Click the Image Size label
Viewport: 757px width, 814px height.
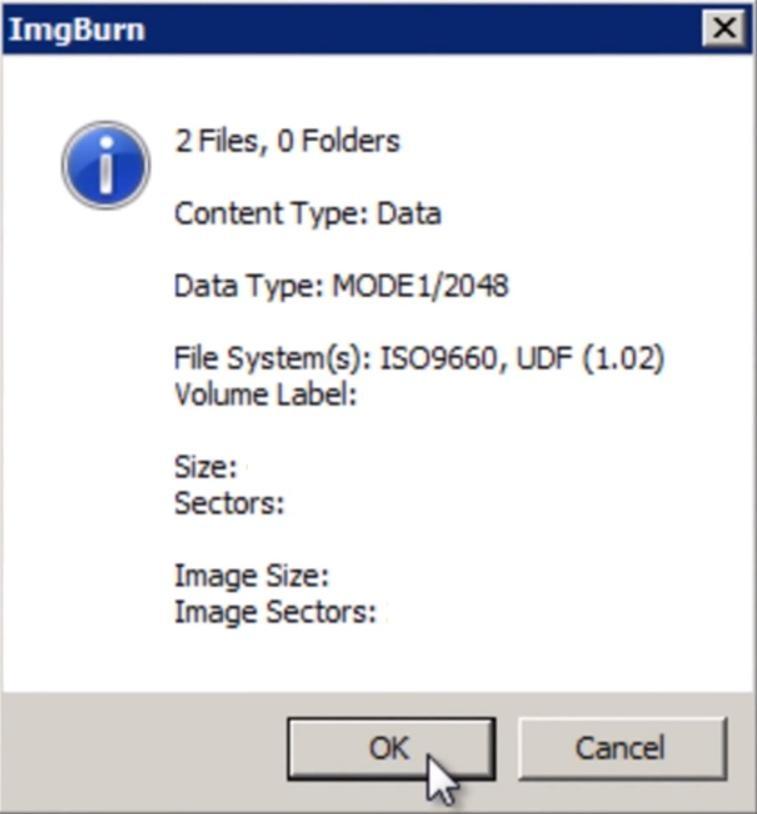point(252,576)
